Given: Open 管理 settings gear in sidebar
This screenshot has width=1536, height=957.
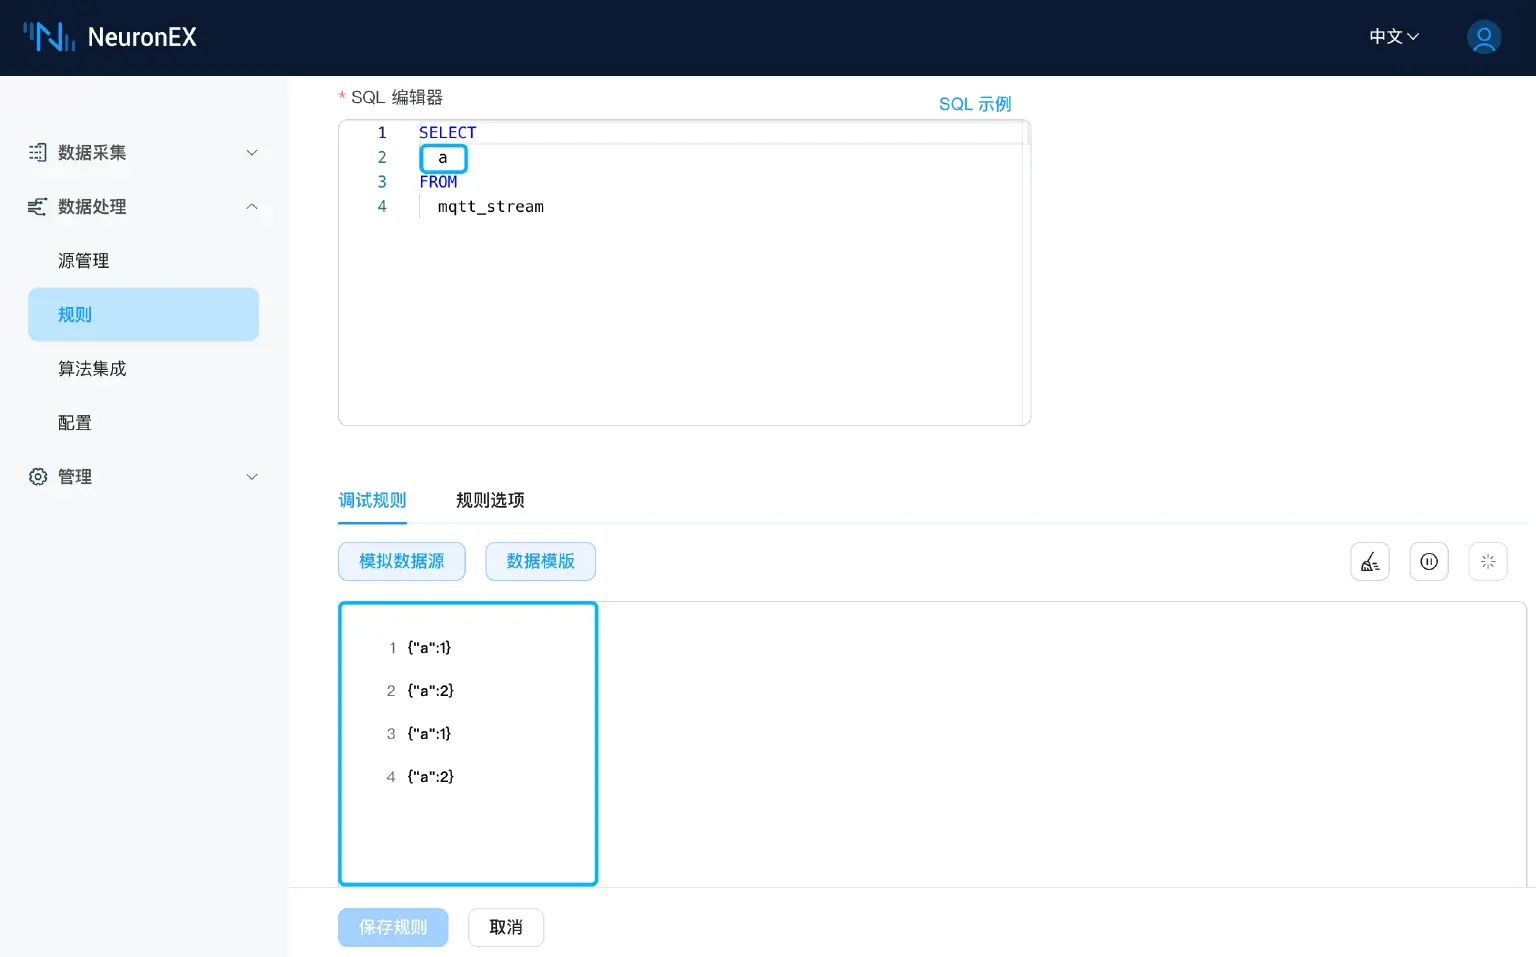Looking at the screenshot, I should (37, 477).
